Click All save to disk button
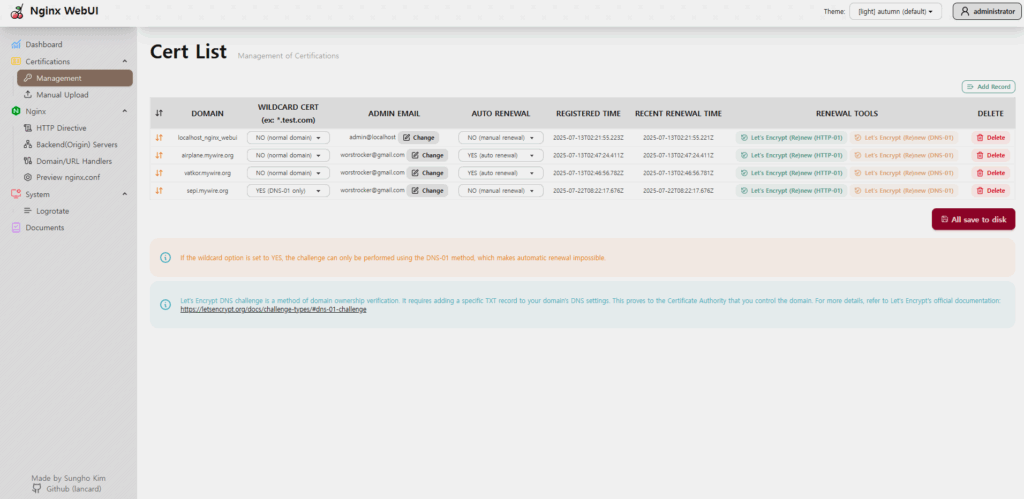This screenshot has width=1024, height=499. [973, 219]
